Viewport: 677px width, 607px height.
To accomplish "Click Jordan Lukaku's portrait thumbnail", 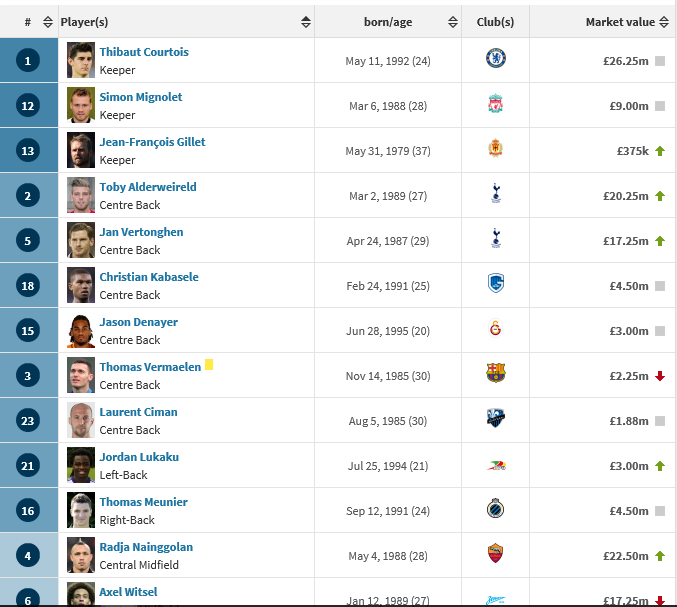I will point(81,465).
